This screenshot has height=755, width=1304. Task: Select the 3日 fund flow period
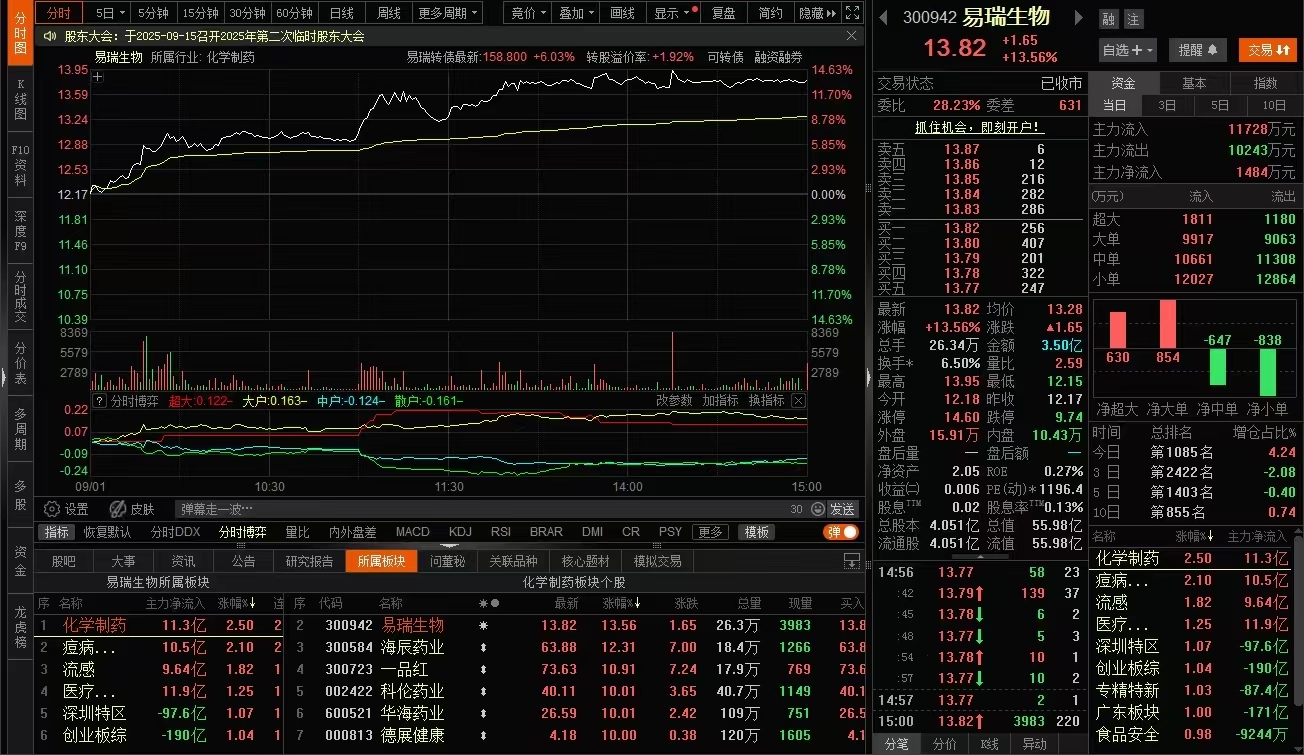(x=1167, y=106)
